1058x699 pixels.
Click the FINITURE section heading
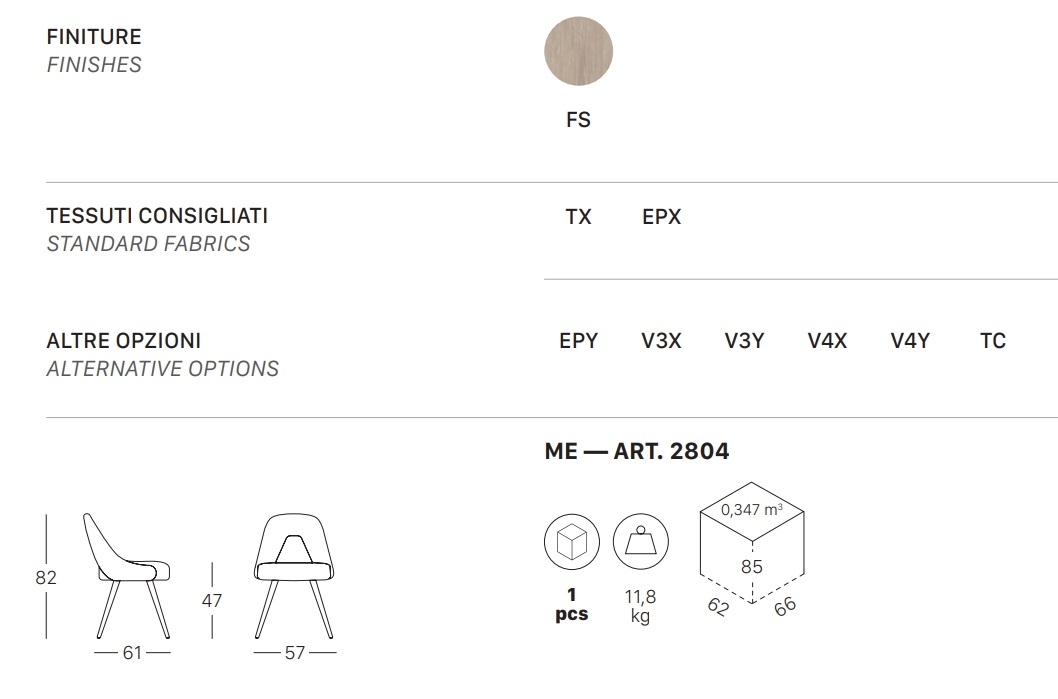click(x=94, y=37)
